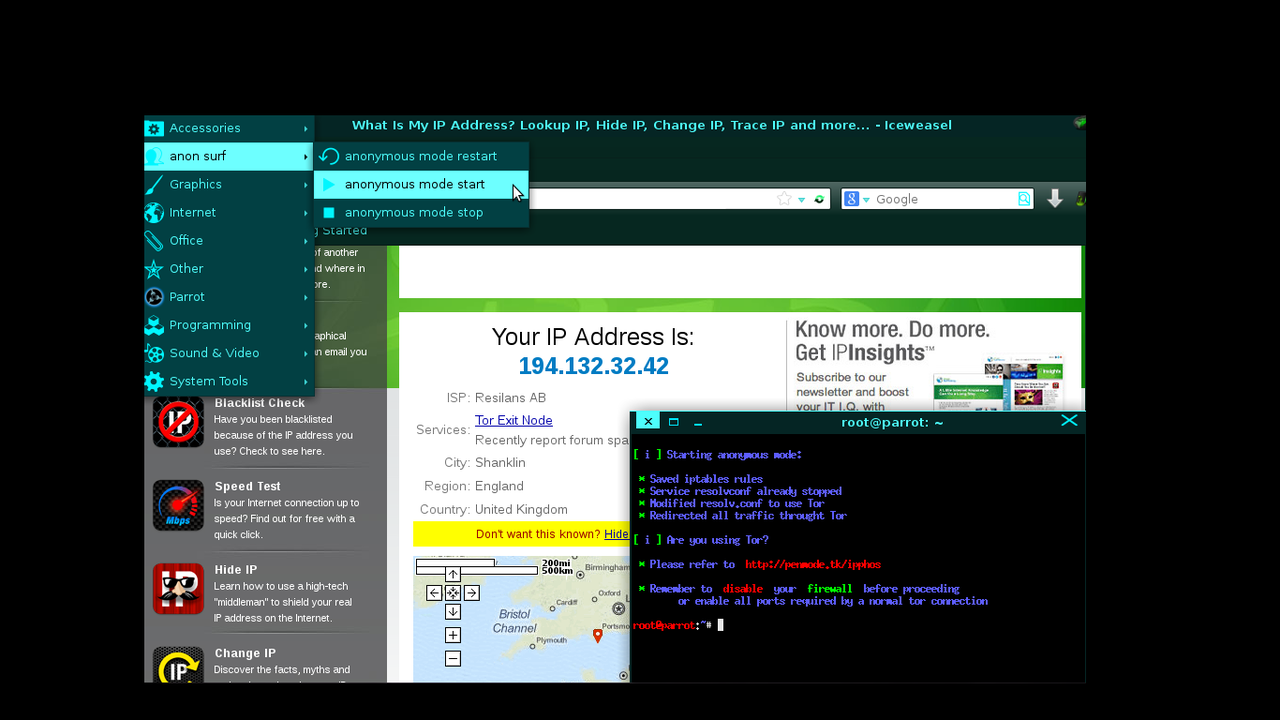Choose anonymous mode stop
The height and width of the screenshot is (720, 1280).
coord(421,212)
